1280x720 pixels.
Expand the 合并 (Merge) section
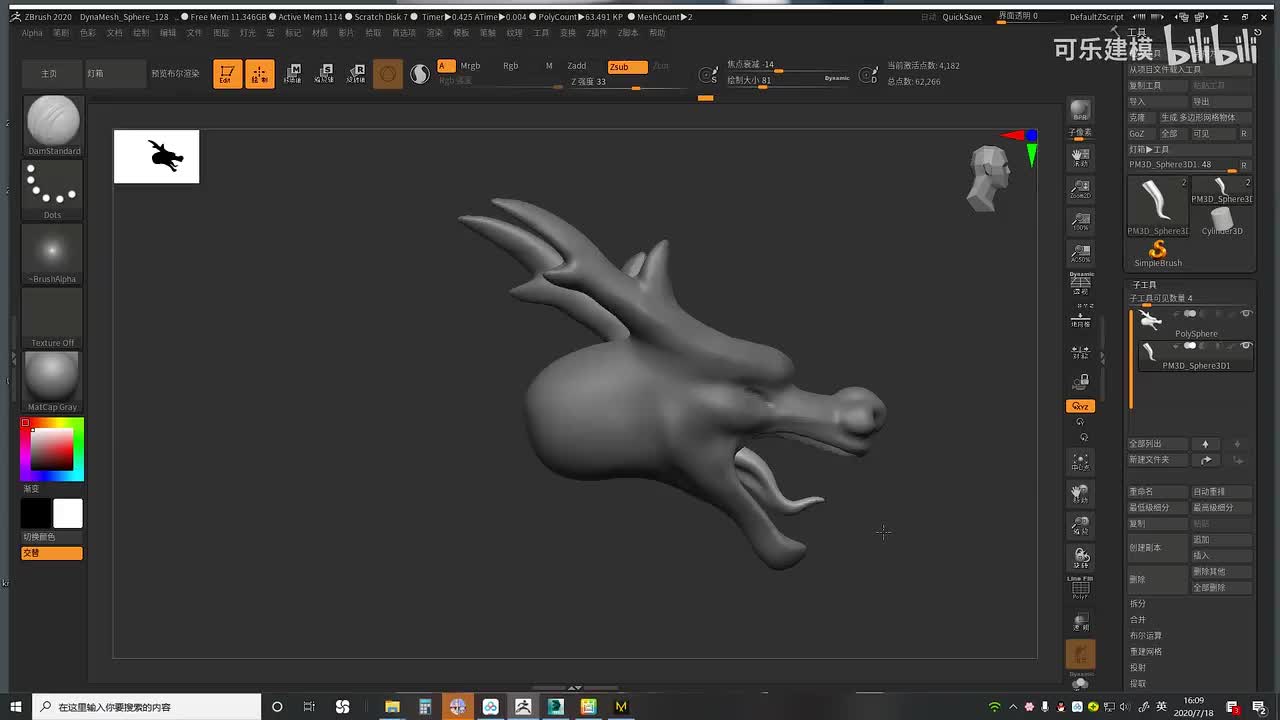click(1138, 620)
